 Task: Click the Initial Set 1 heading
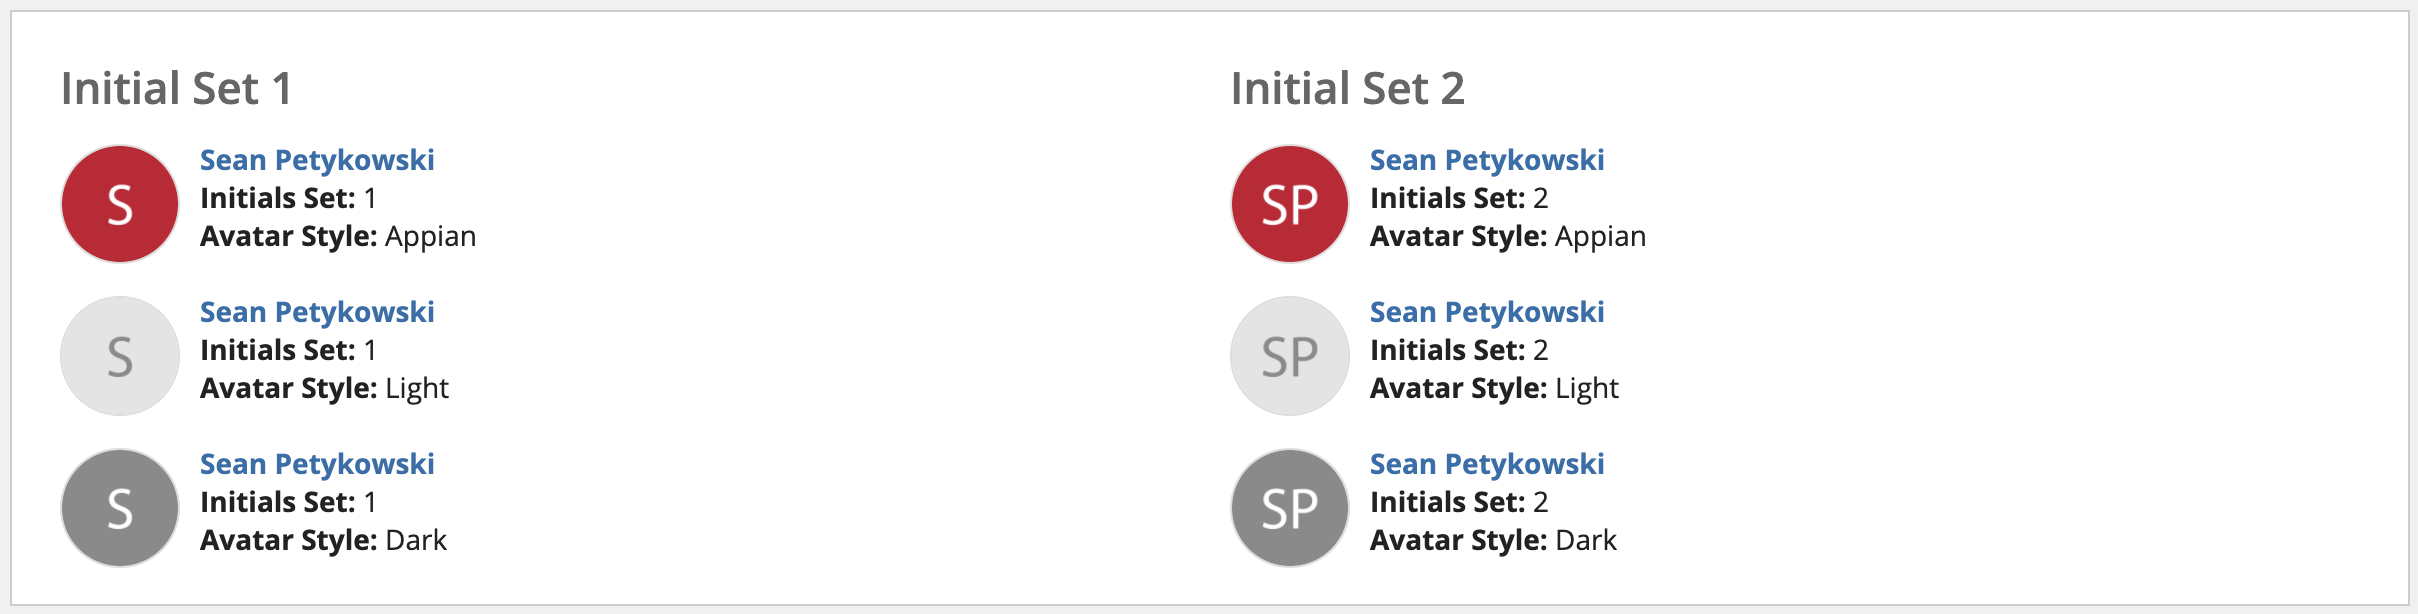[177, 88]
